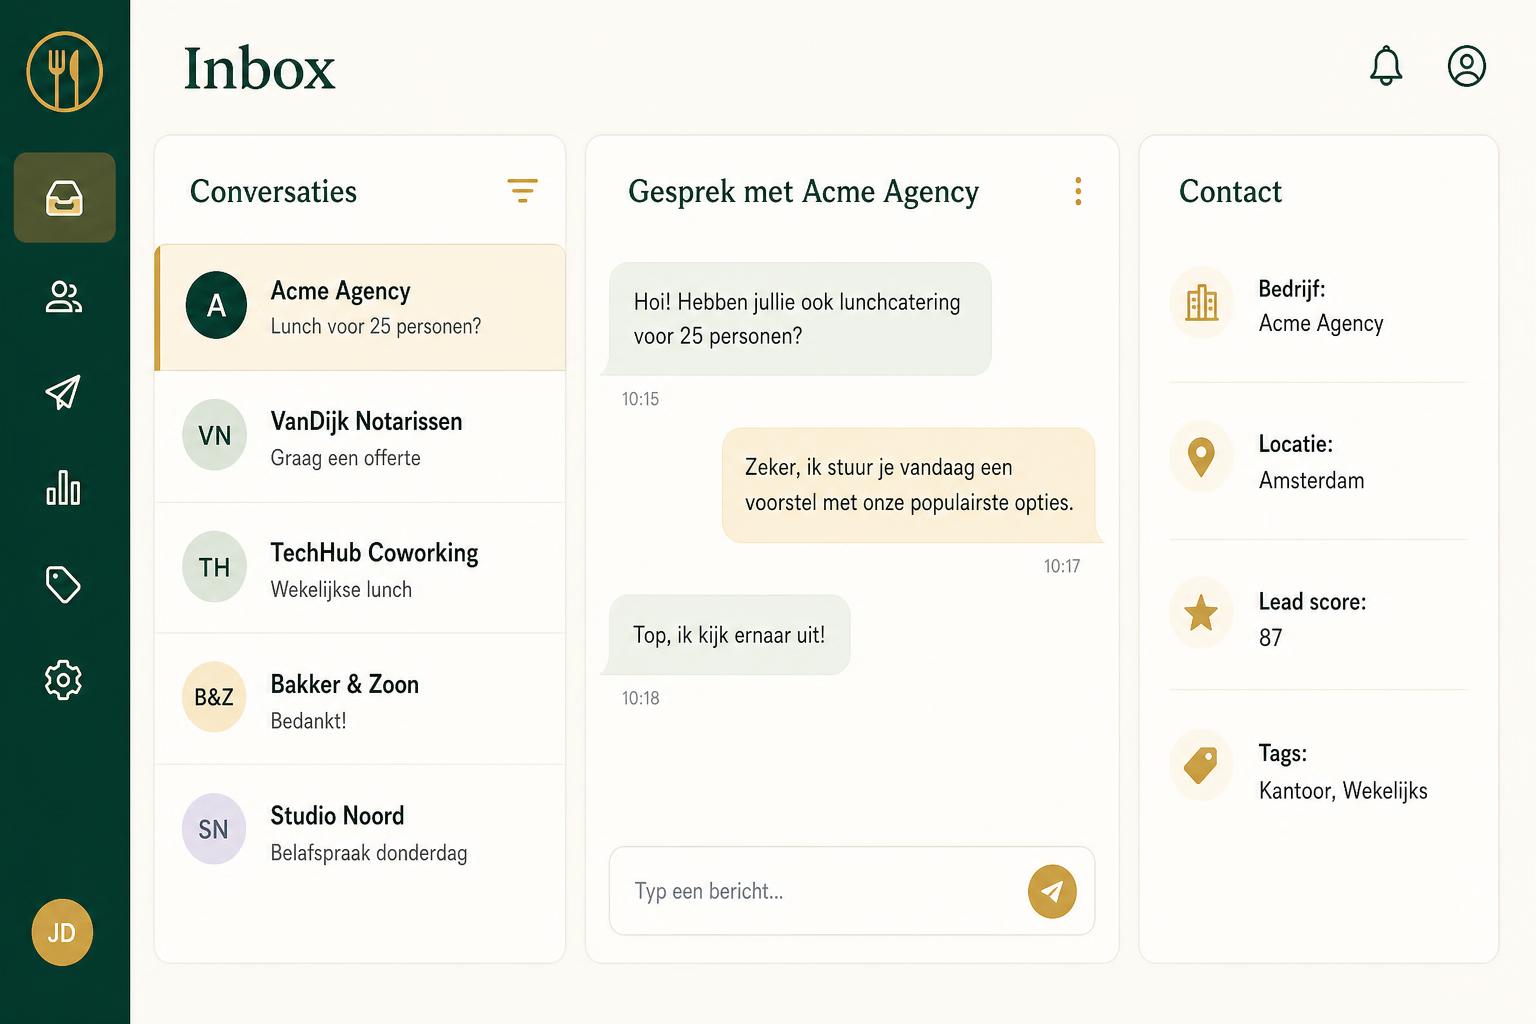Click the 'Gesprek met Acme Agency' heading
The height and width of the screenshot is (1024, 1536).
coord(803,191)
